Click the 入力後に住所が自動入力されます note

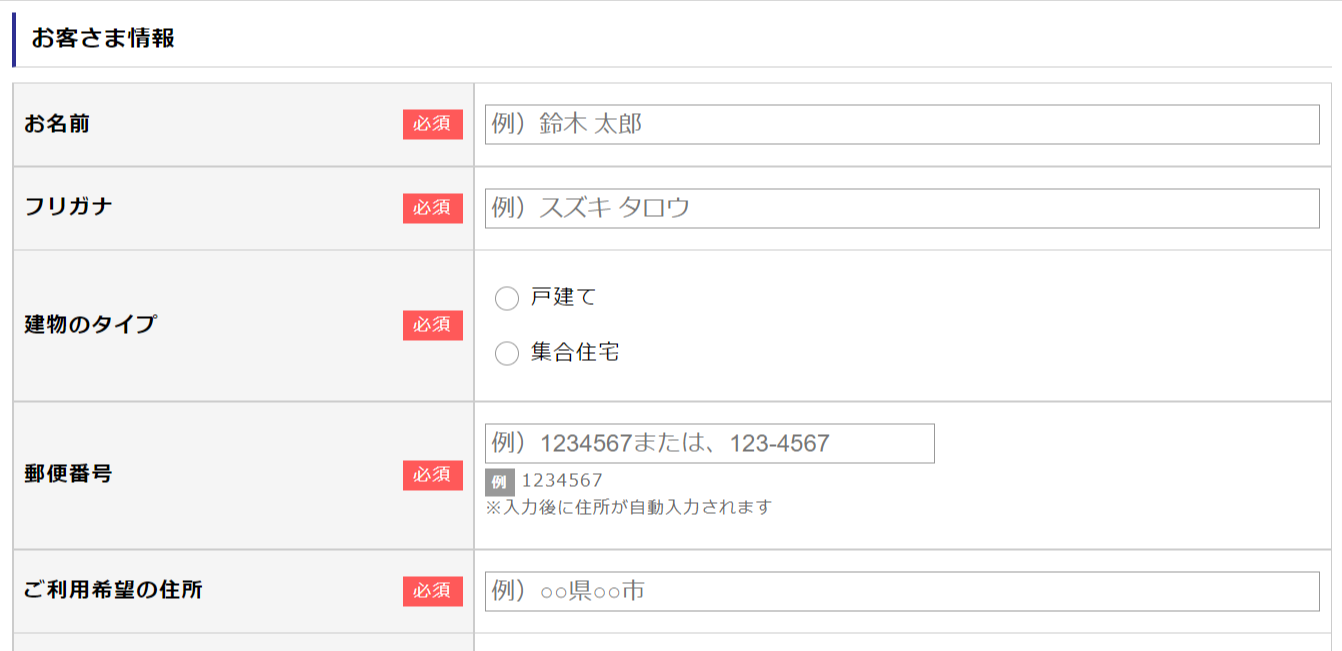(629, 507)
